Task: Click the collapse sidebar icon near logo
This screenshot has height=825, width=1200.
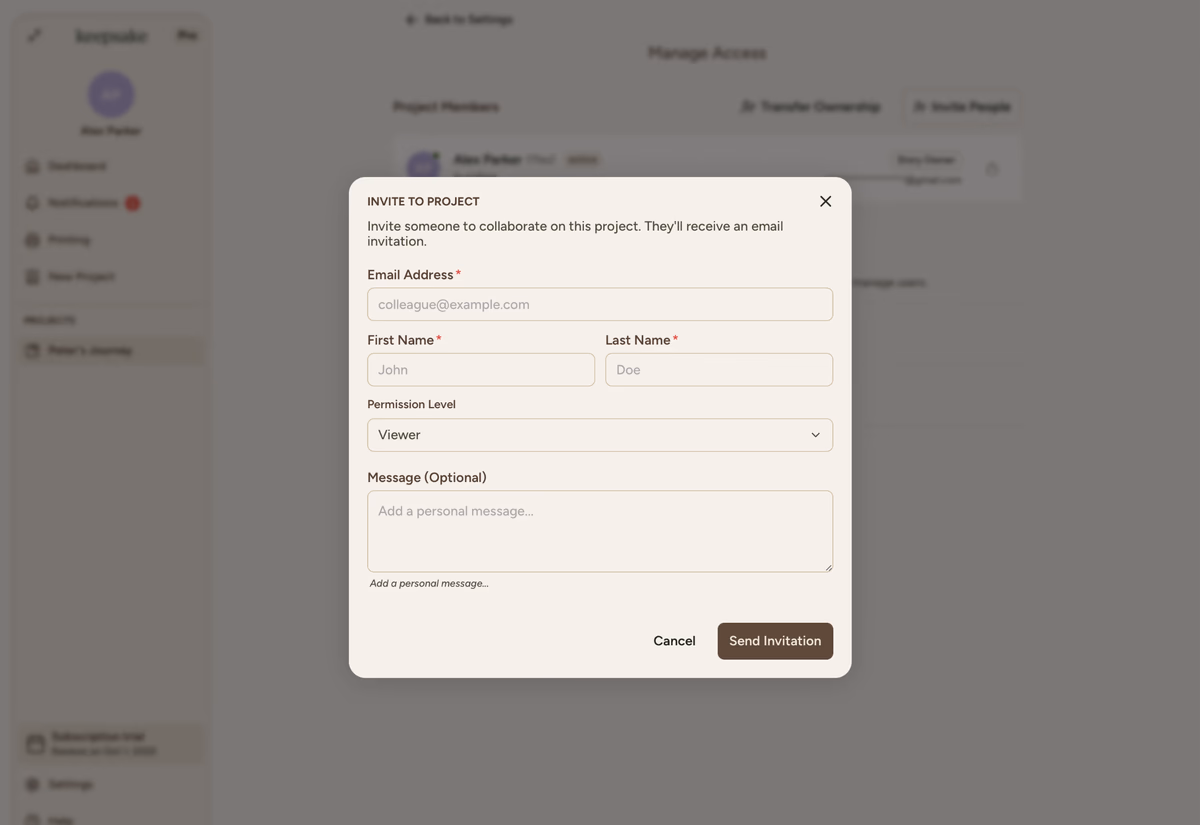Action: pos(35,36)
